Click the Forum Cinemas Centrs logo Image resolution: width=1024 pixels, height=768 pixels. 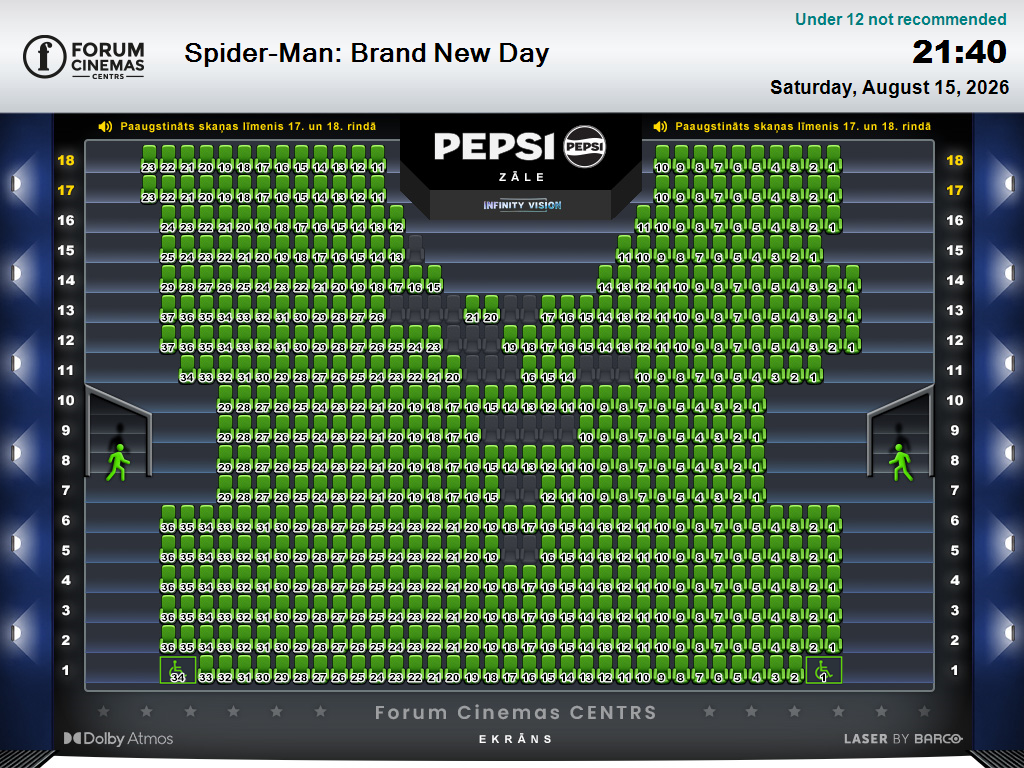point(84,57)
